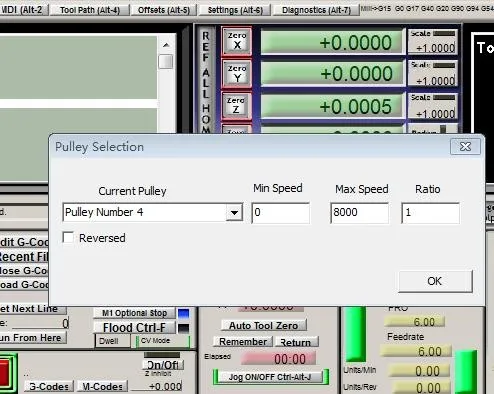Tick the Reversed checkbox
This screenshot has height=394, width=494.
click(68, 238)
